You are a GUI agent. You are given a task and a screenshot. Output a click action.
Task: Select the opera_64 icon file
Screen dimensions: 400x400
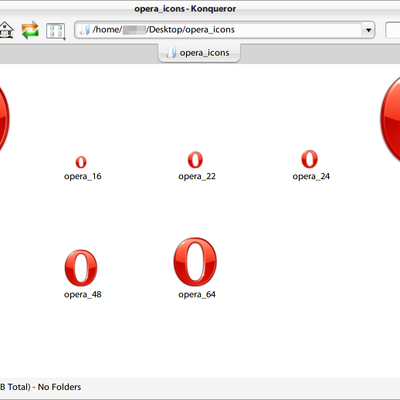pyautogui.click(x=195, y=262)
